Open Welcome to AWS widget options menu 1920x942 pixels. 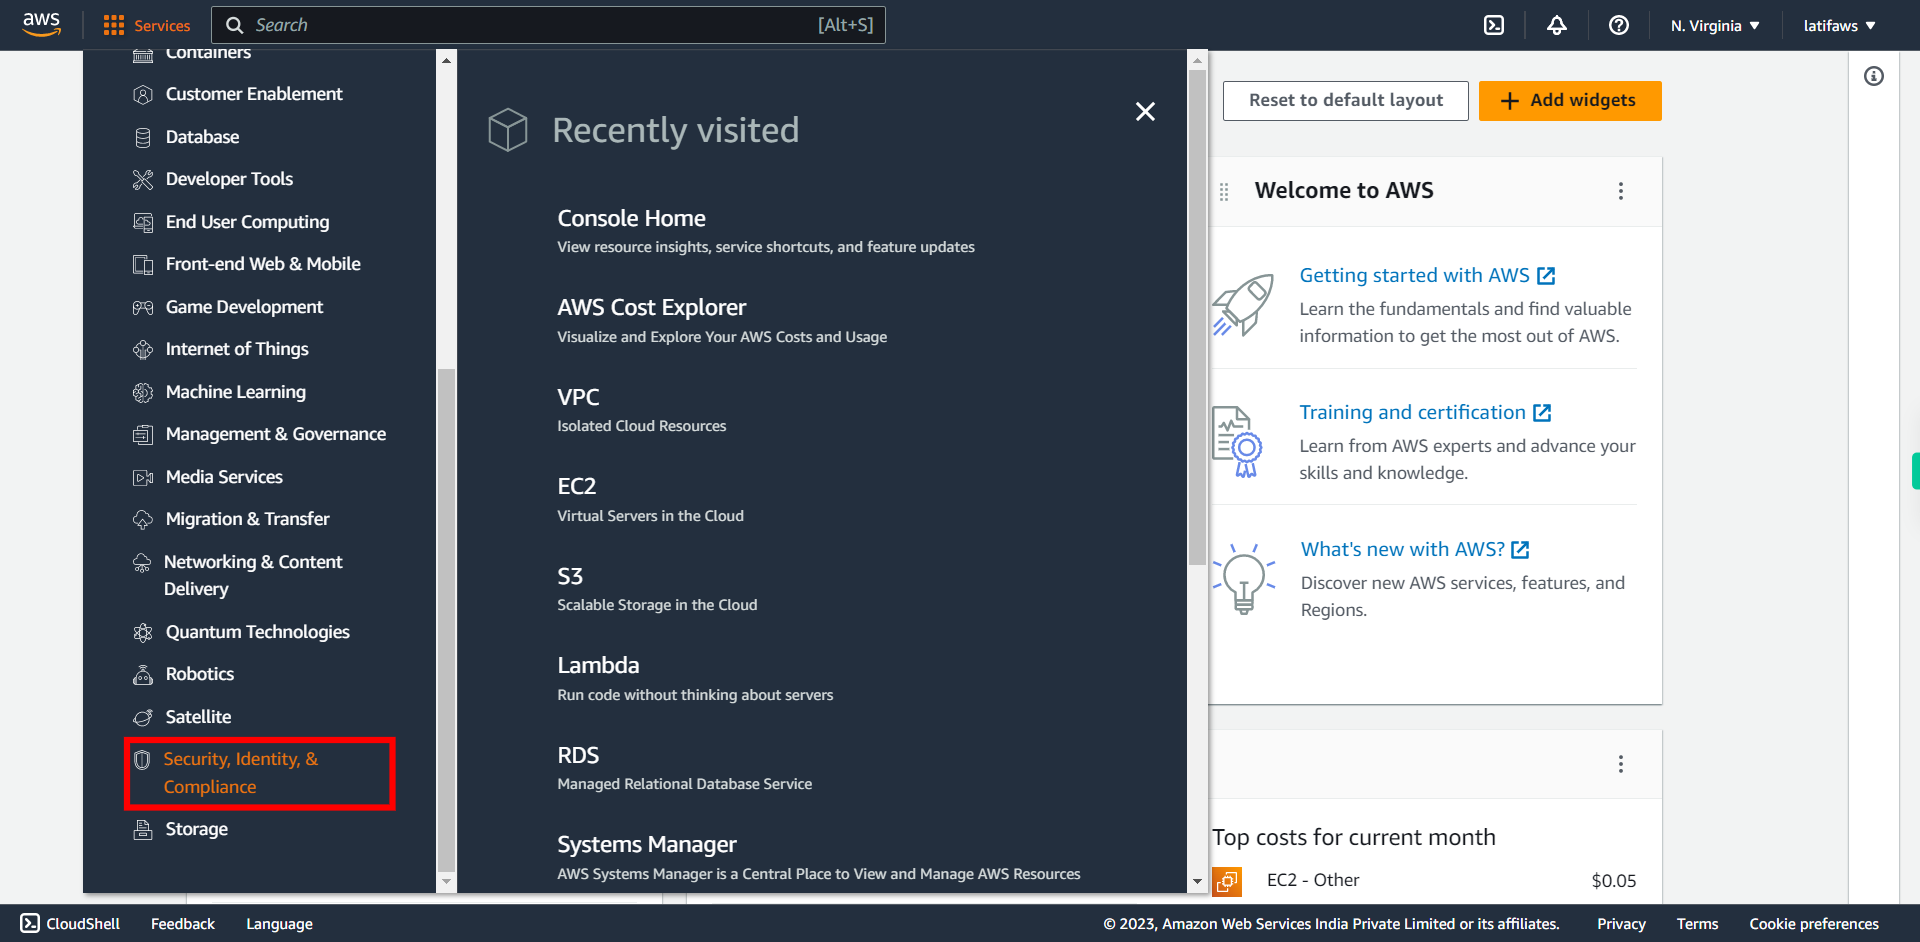coord(1620,191)
